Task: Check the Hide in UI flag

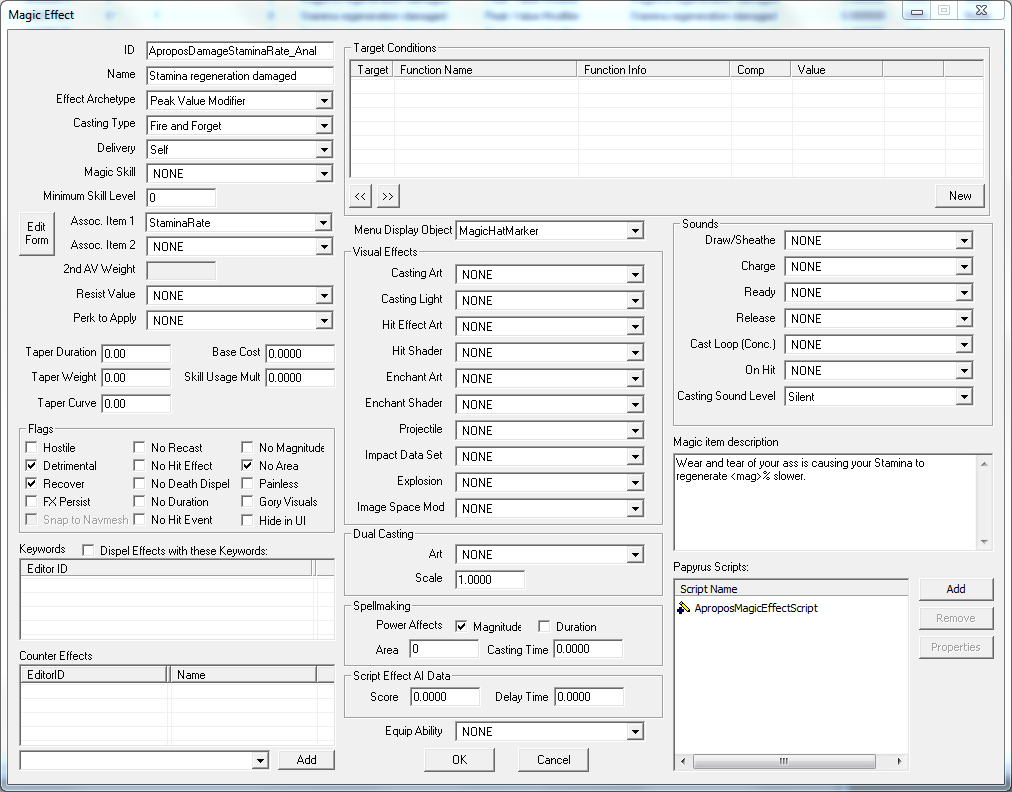Action: click(x=247, y=520)
